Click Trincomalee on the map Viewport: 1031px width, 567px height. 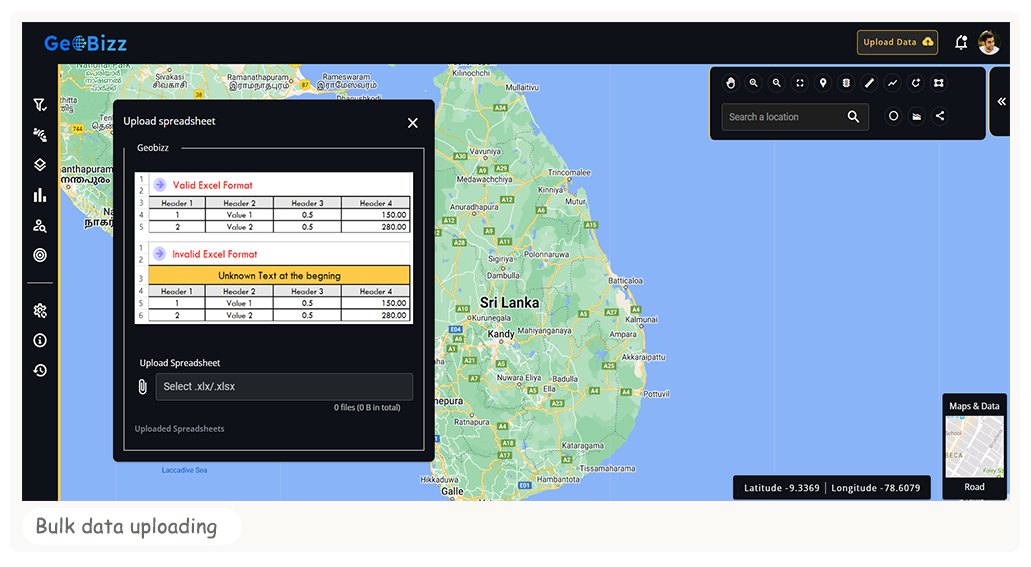569,172
